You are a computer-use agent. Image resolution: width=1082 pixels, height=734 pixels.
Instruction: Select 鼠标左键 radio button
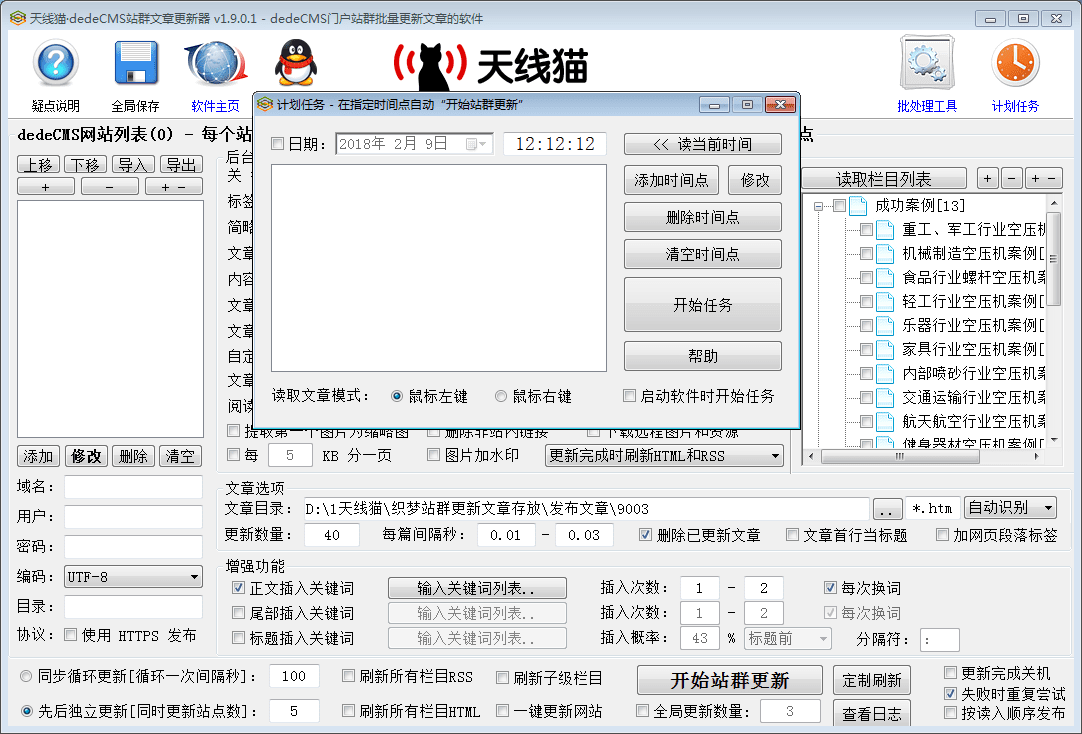pyautogui.click(x=397, y=396)
